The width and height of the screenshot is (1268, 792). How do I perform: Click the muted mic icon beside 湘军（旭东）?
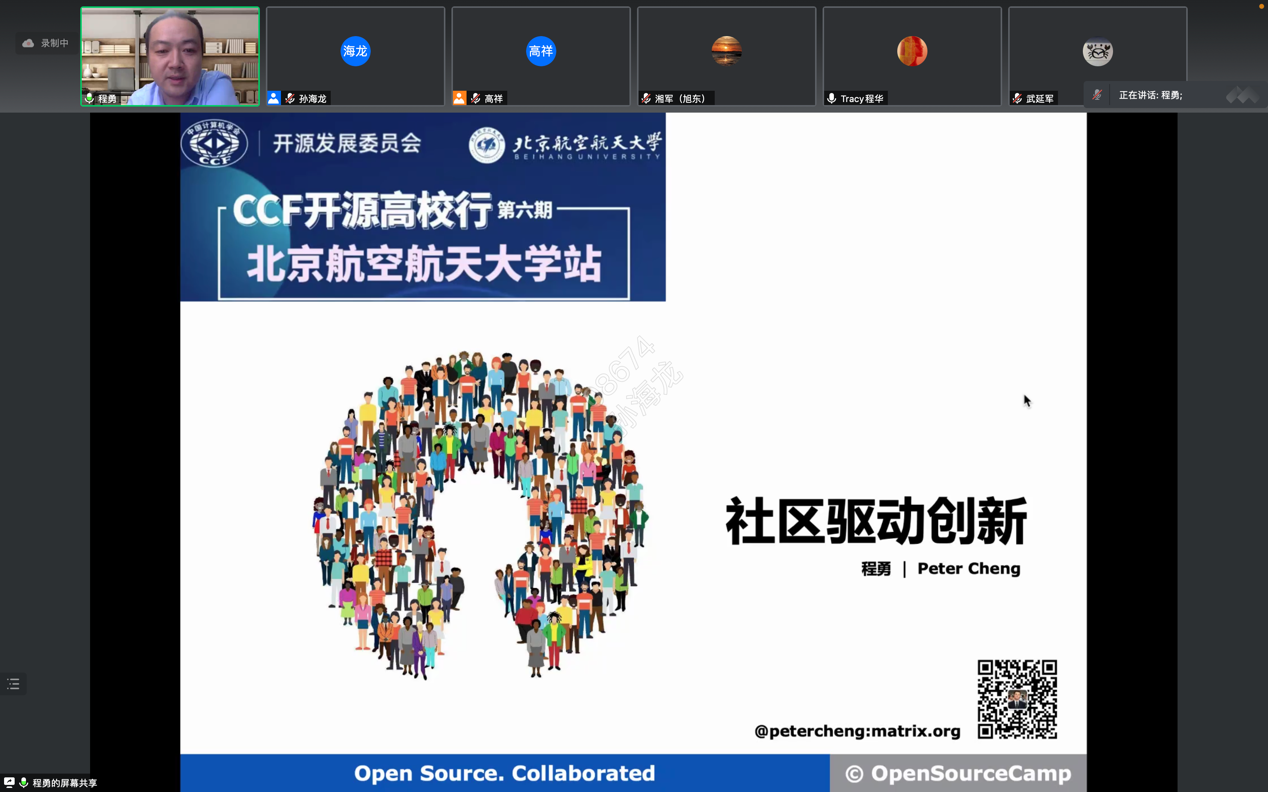[x=646, y=99]
